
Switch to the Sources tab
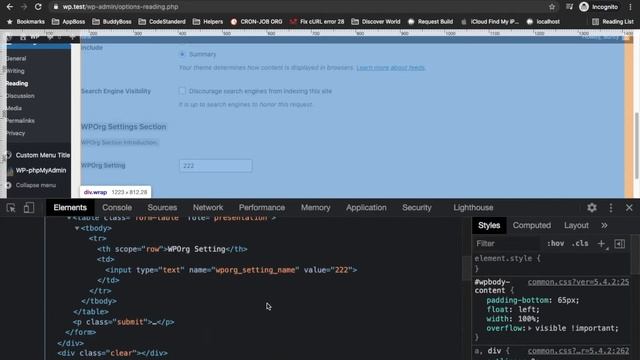(162, 208)
